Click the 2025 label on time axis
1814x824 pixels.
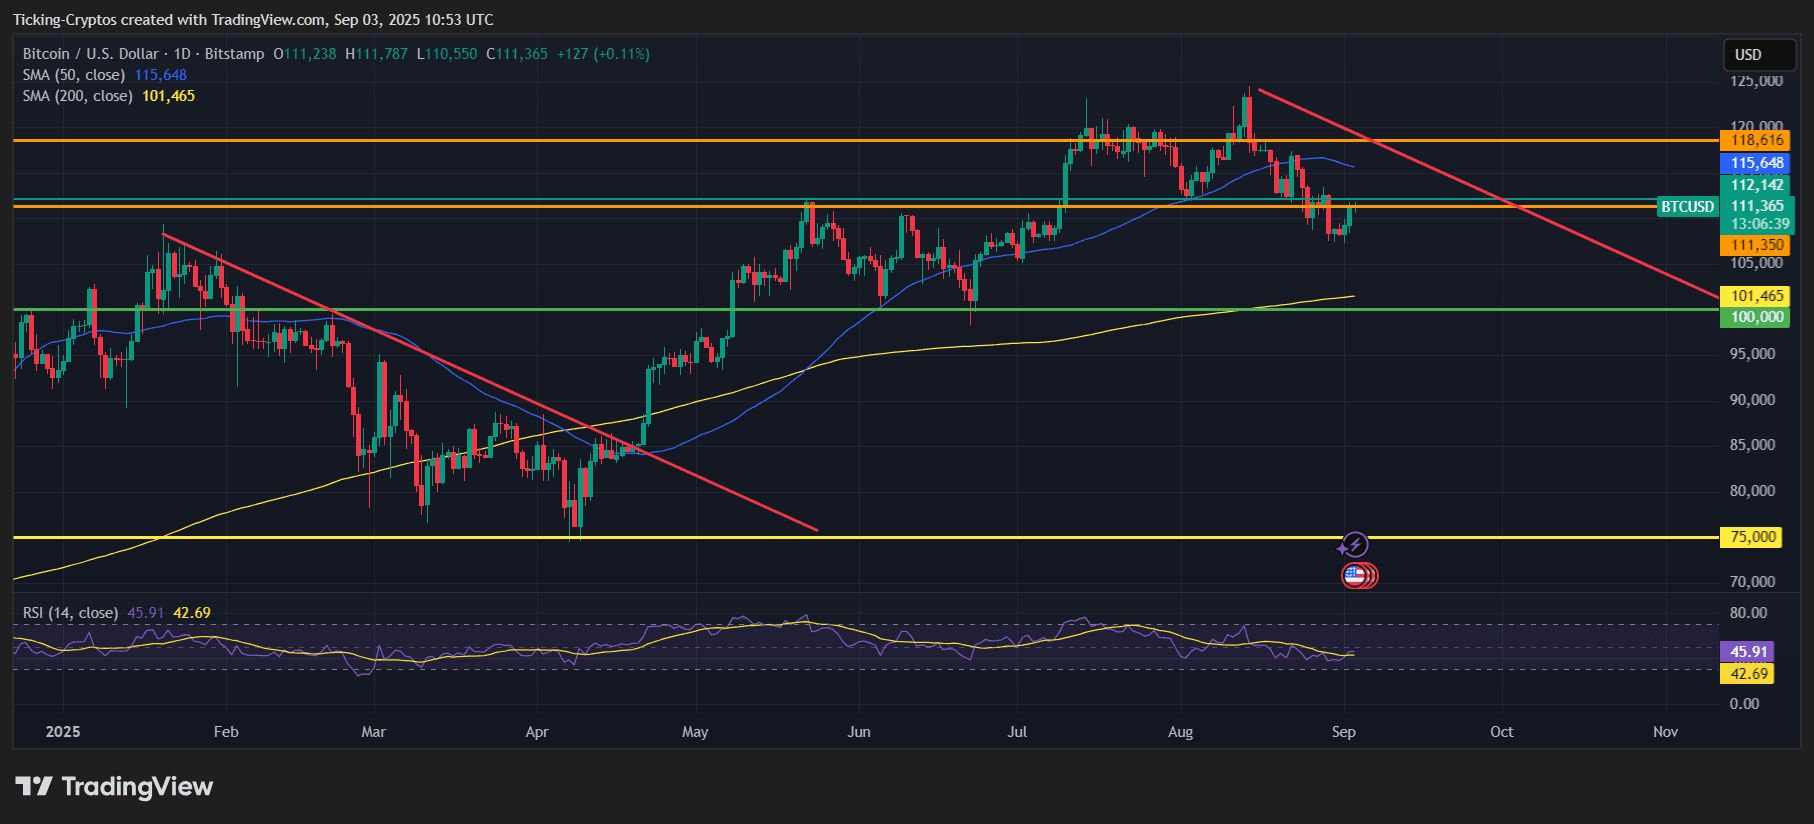tap(63, 732)
